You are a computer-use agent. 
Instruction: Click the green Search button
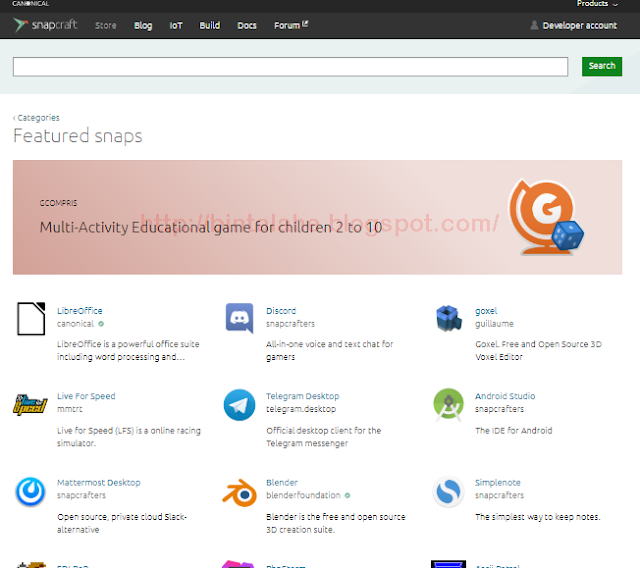(602, 66)
